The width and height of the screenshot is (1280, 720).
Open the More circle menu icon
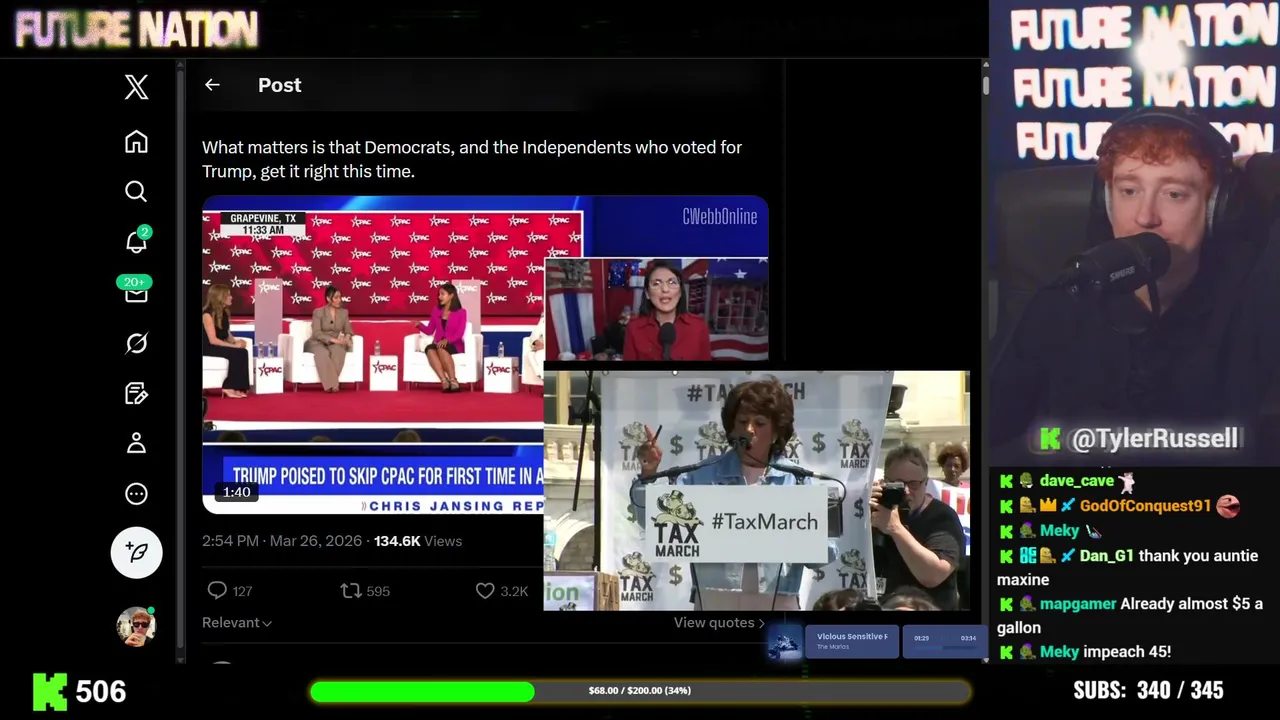(136, 493)
